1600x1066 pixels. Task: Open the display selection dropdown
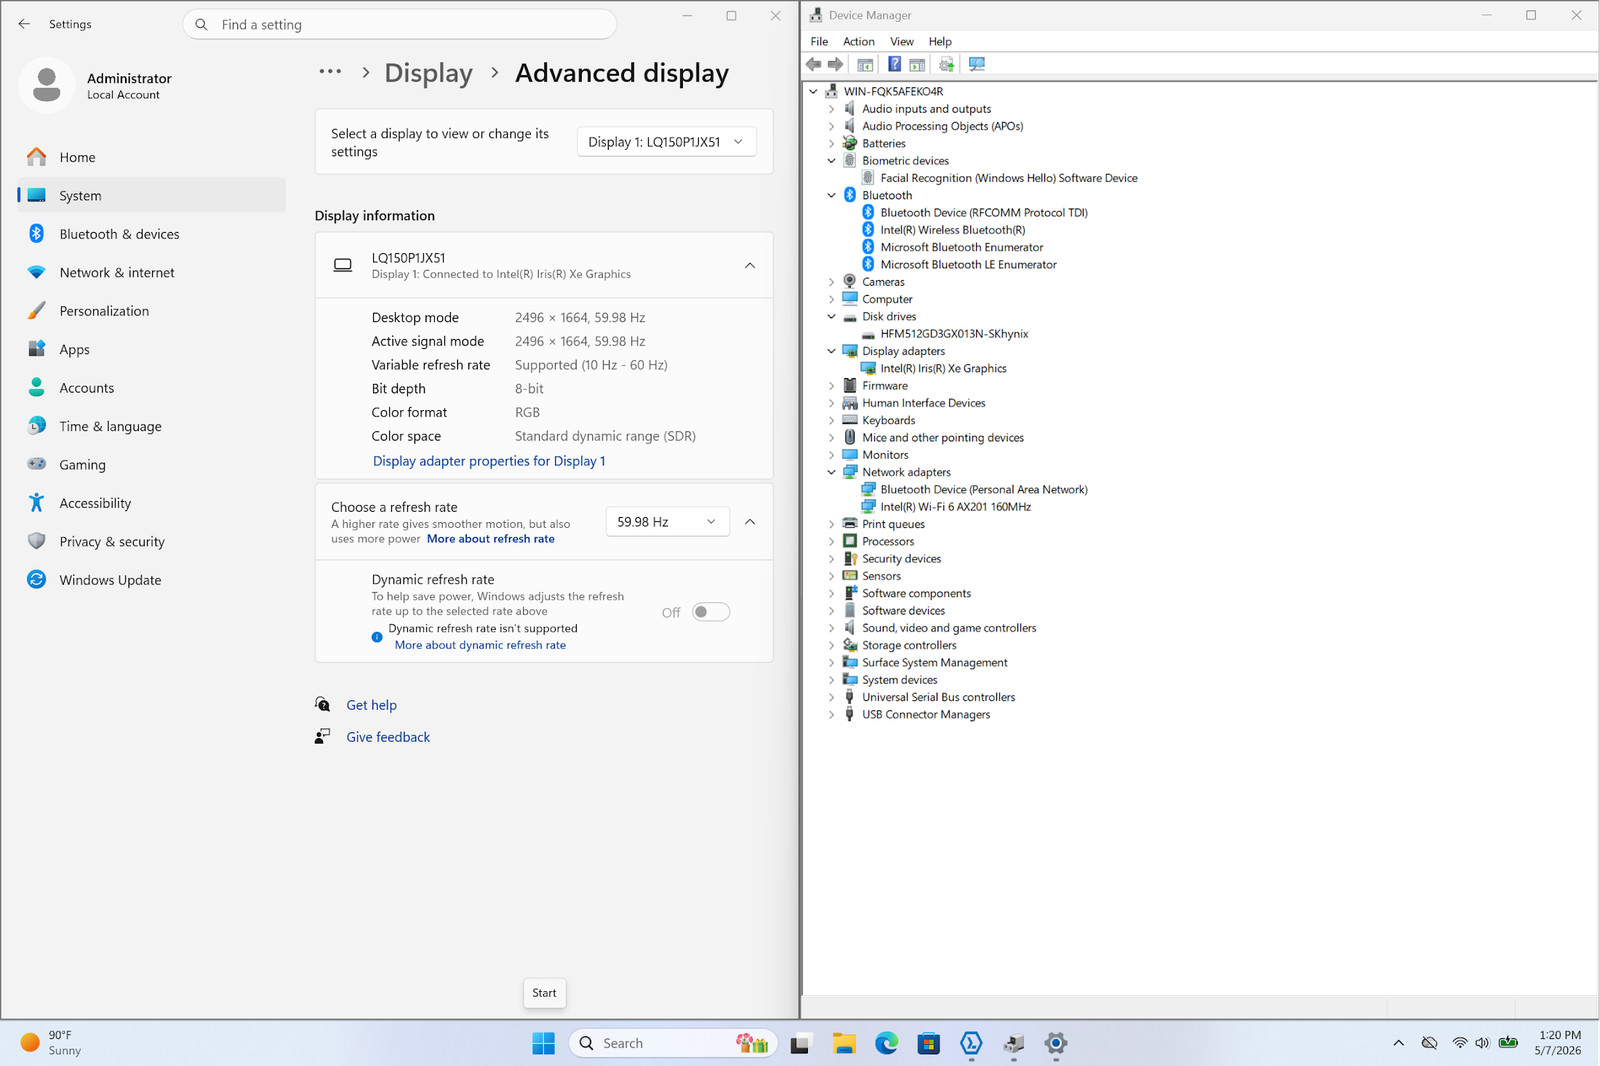666,142
